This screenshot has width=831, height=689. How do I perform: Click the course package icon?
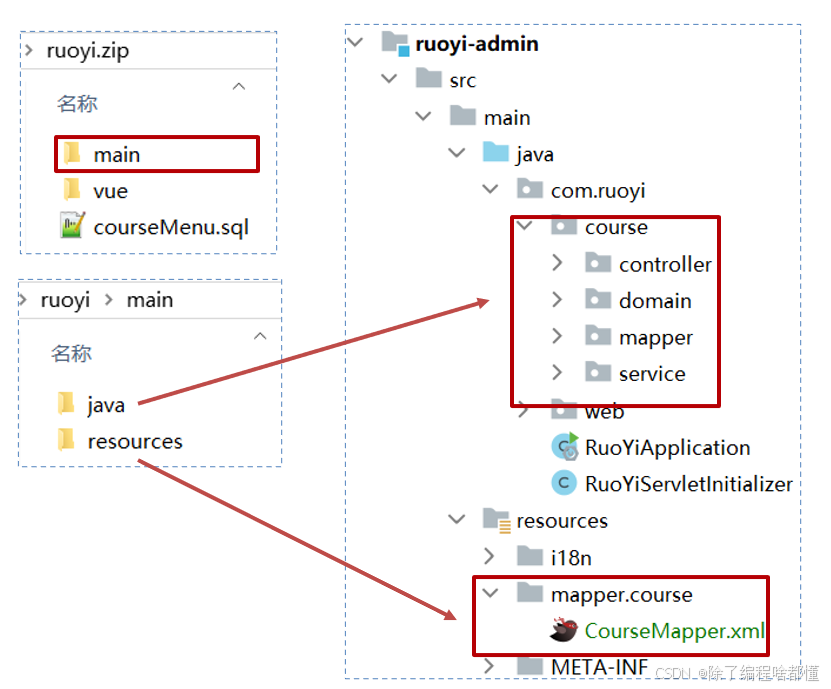pos(564,226)
